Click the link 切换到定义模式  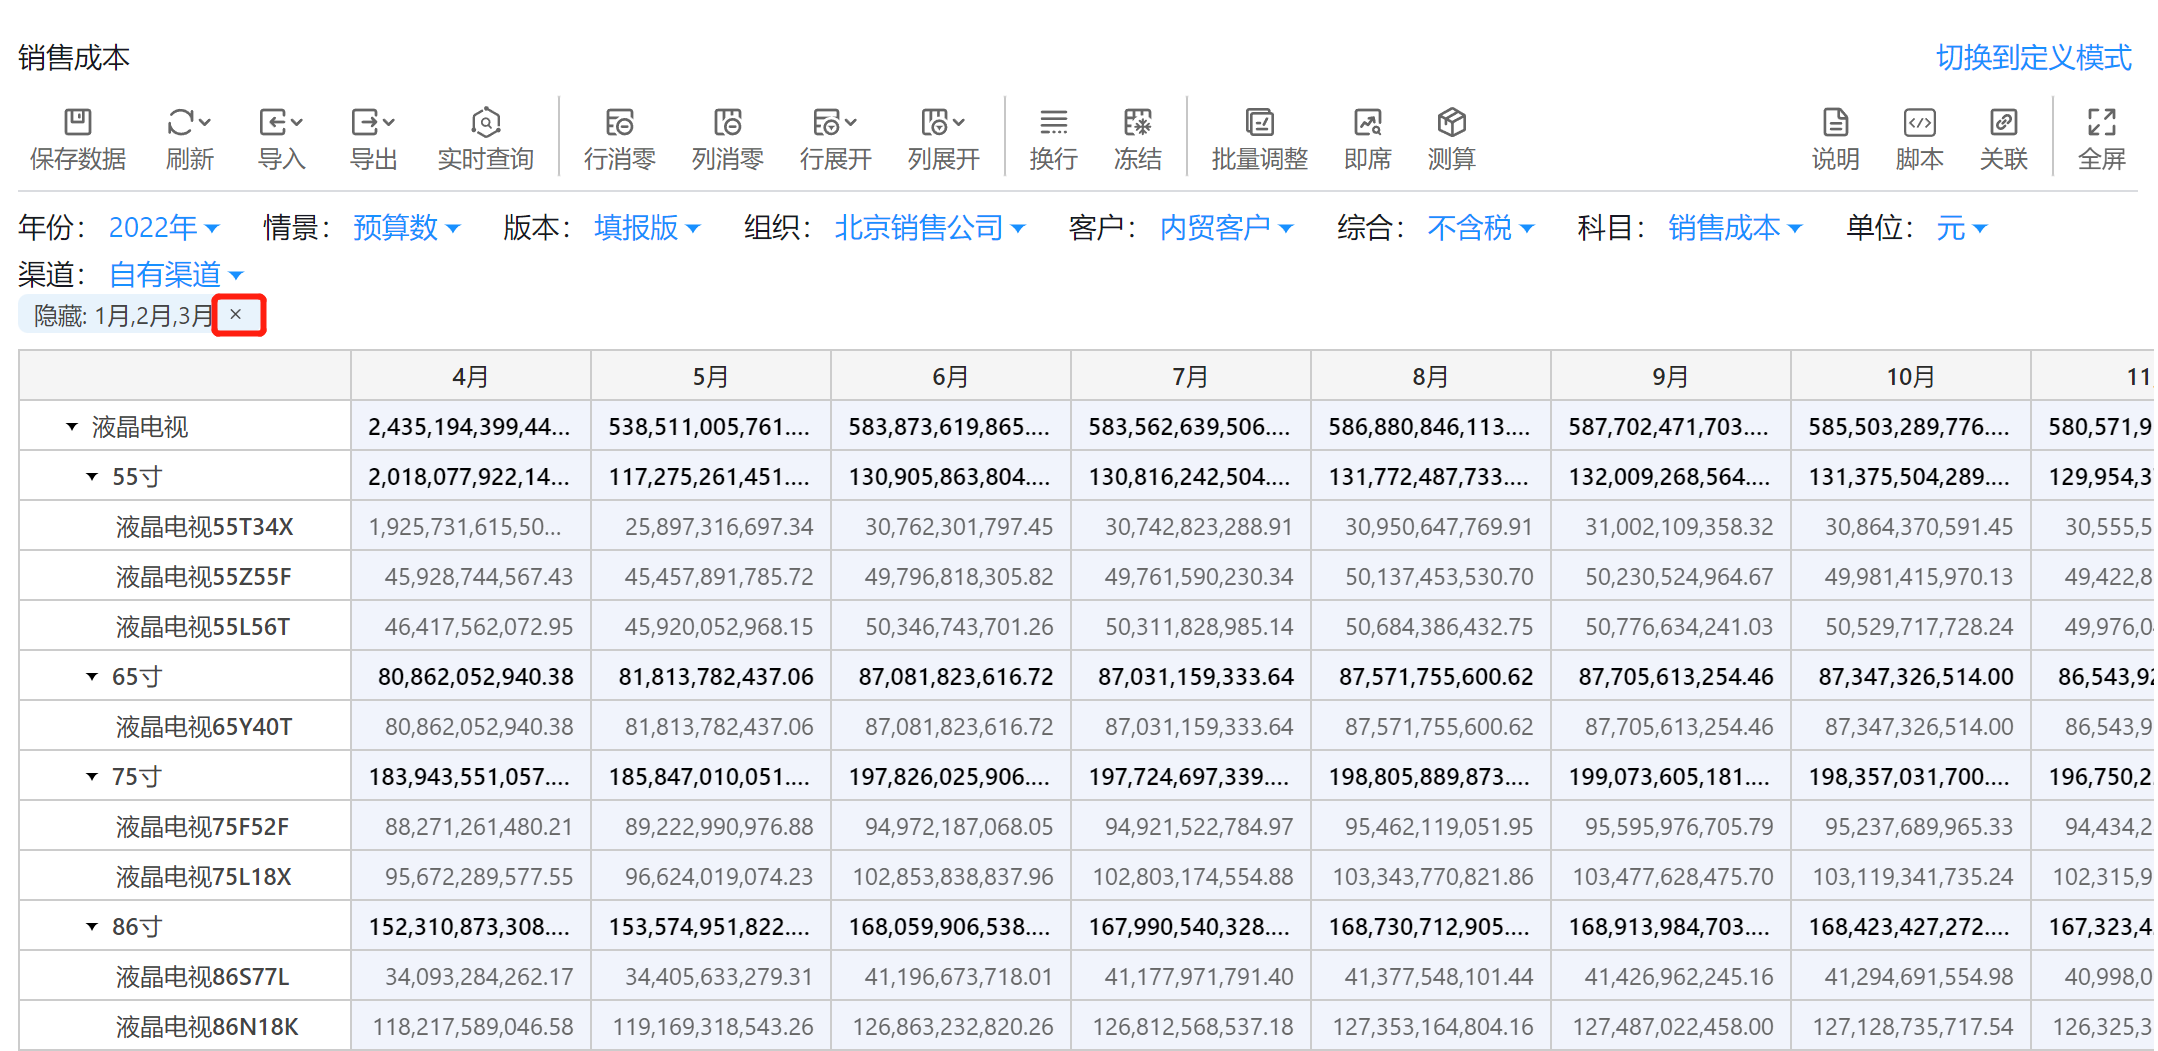coord(2033,58)
